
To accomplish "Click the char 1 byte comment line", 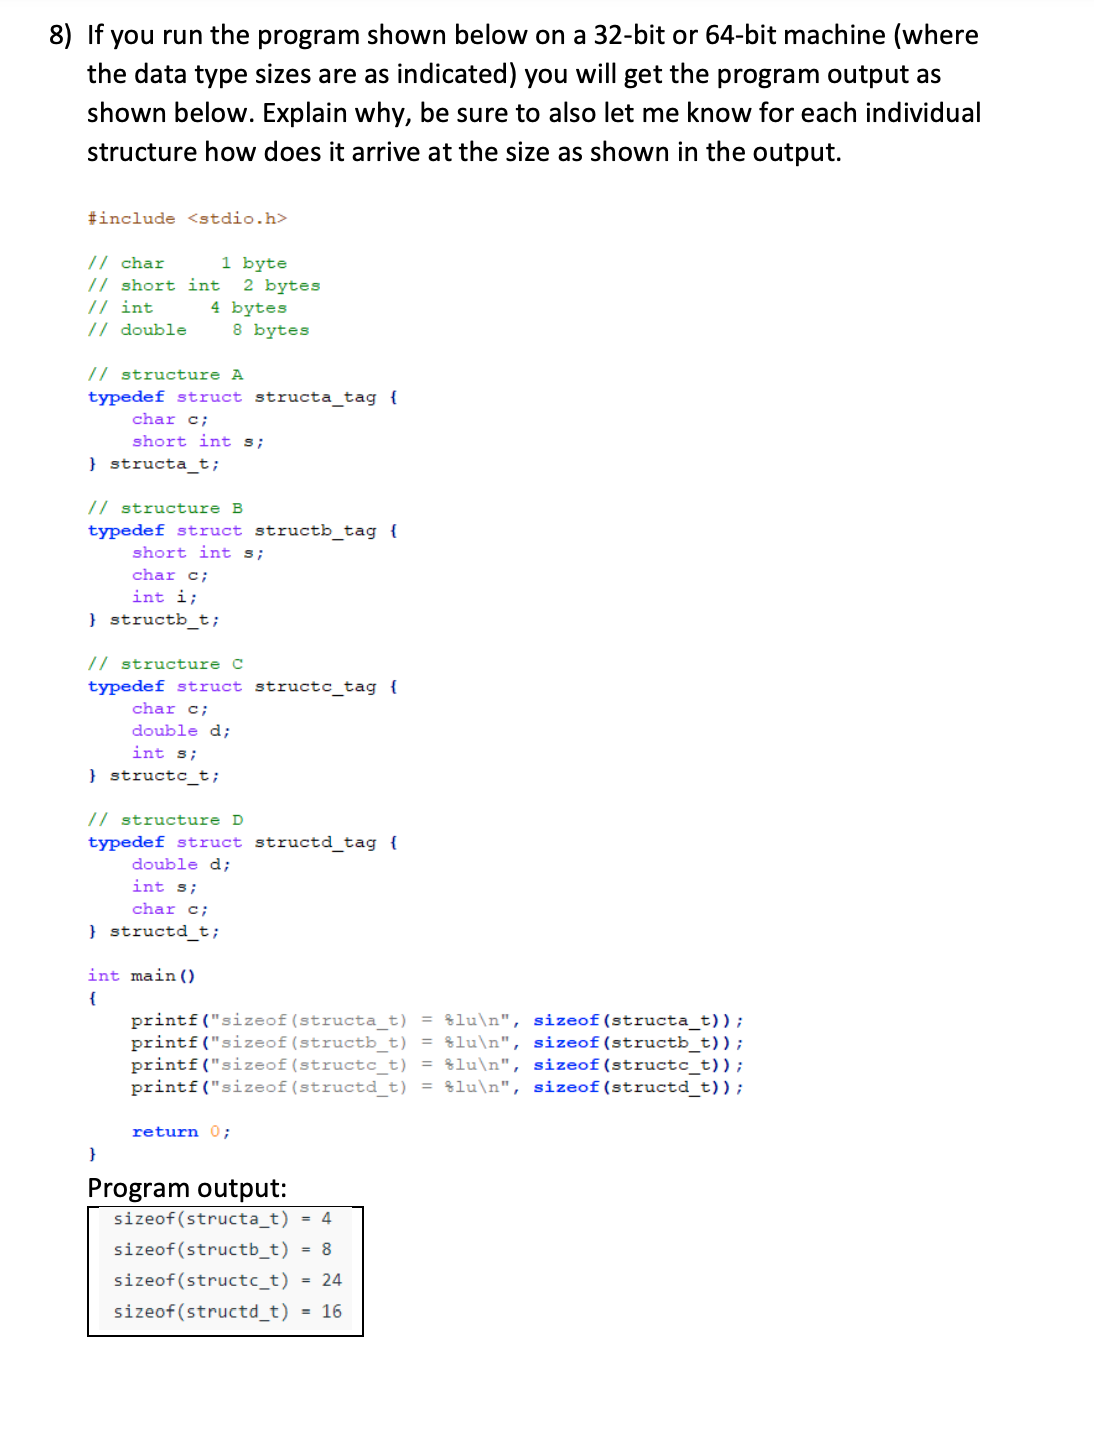I will tap(187, 262).
